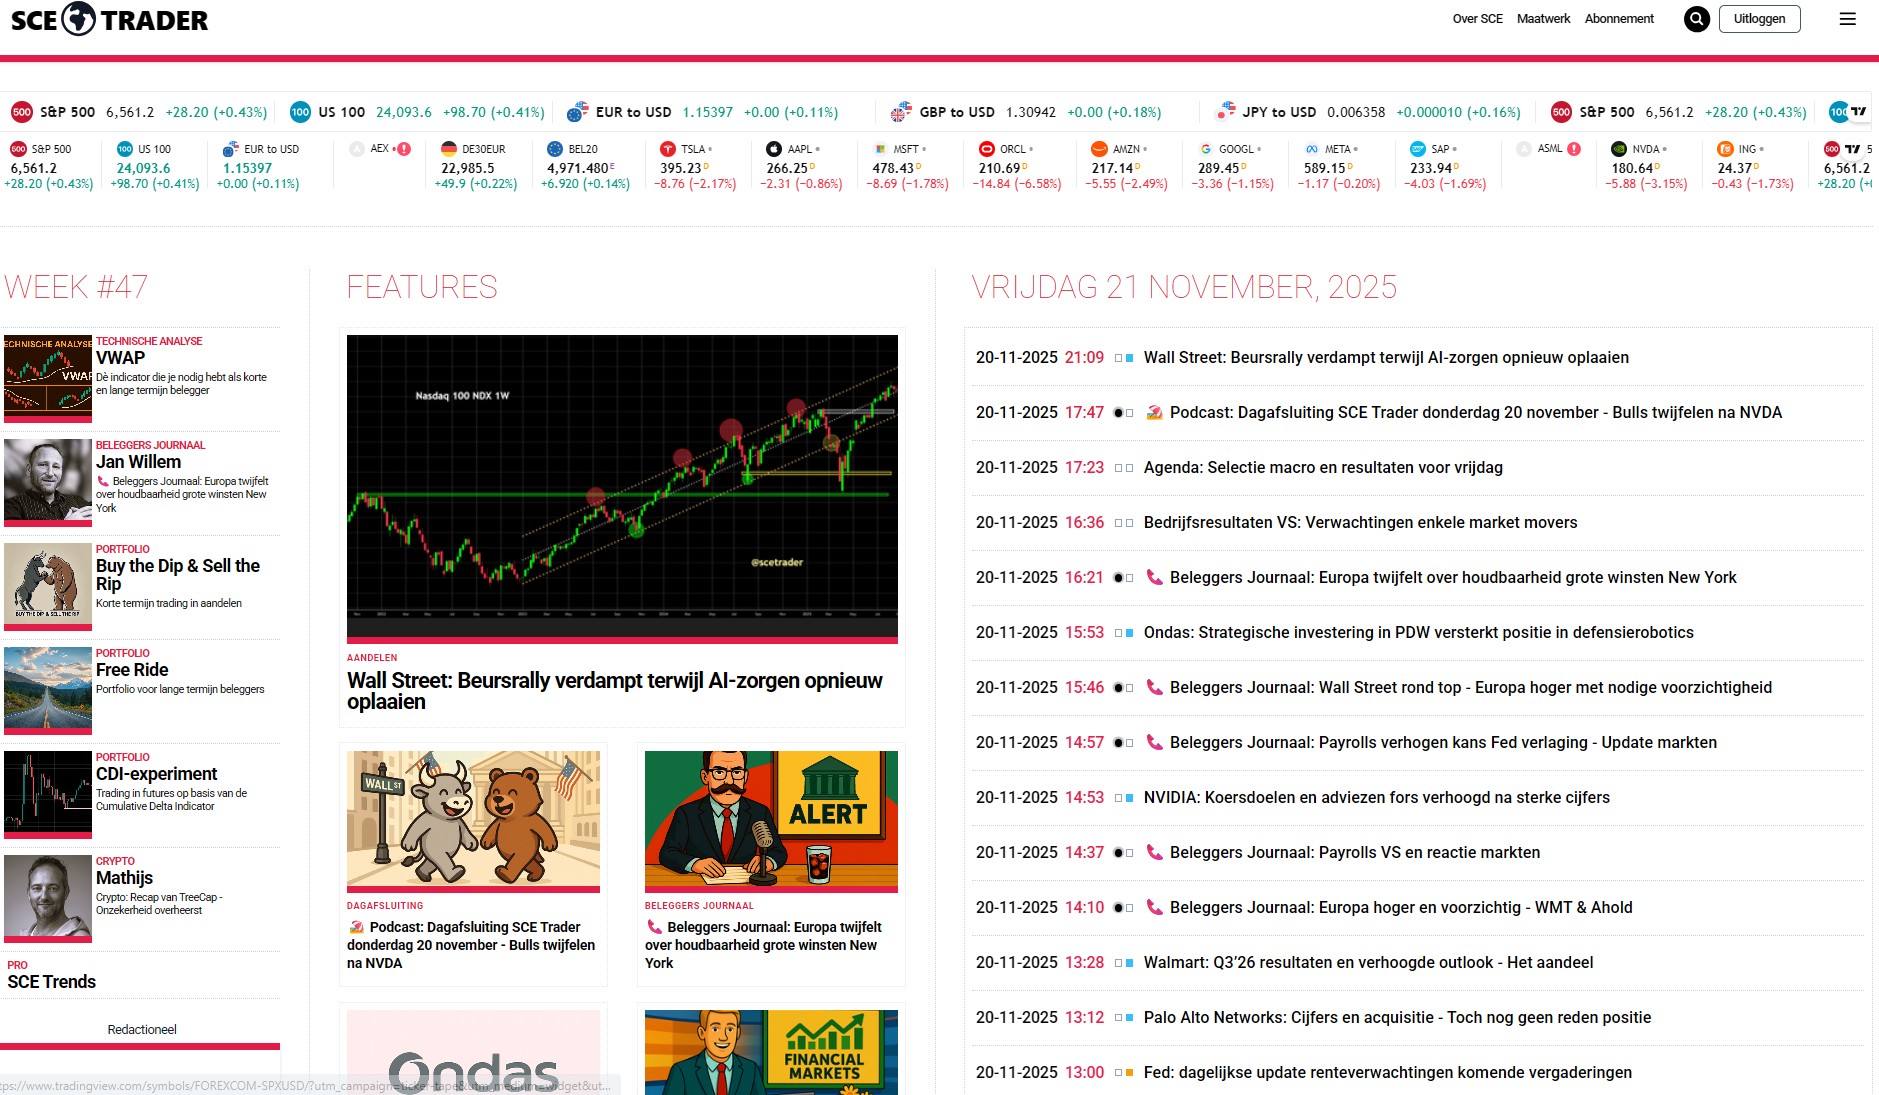Click the NVDA ticker logo icon
This screenshot has height=1095, width=1879.
click(1619, 149)
